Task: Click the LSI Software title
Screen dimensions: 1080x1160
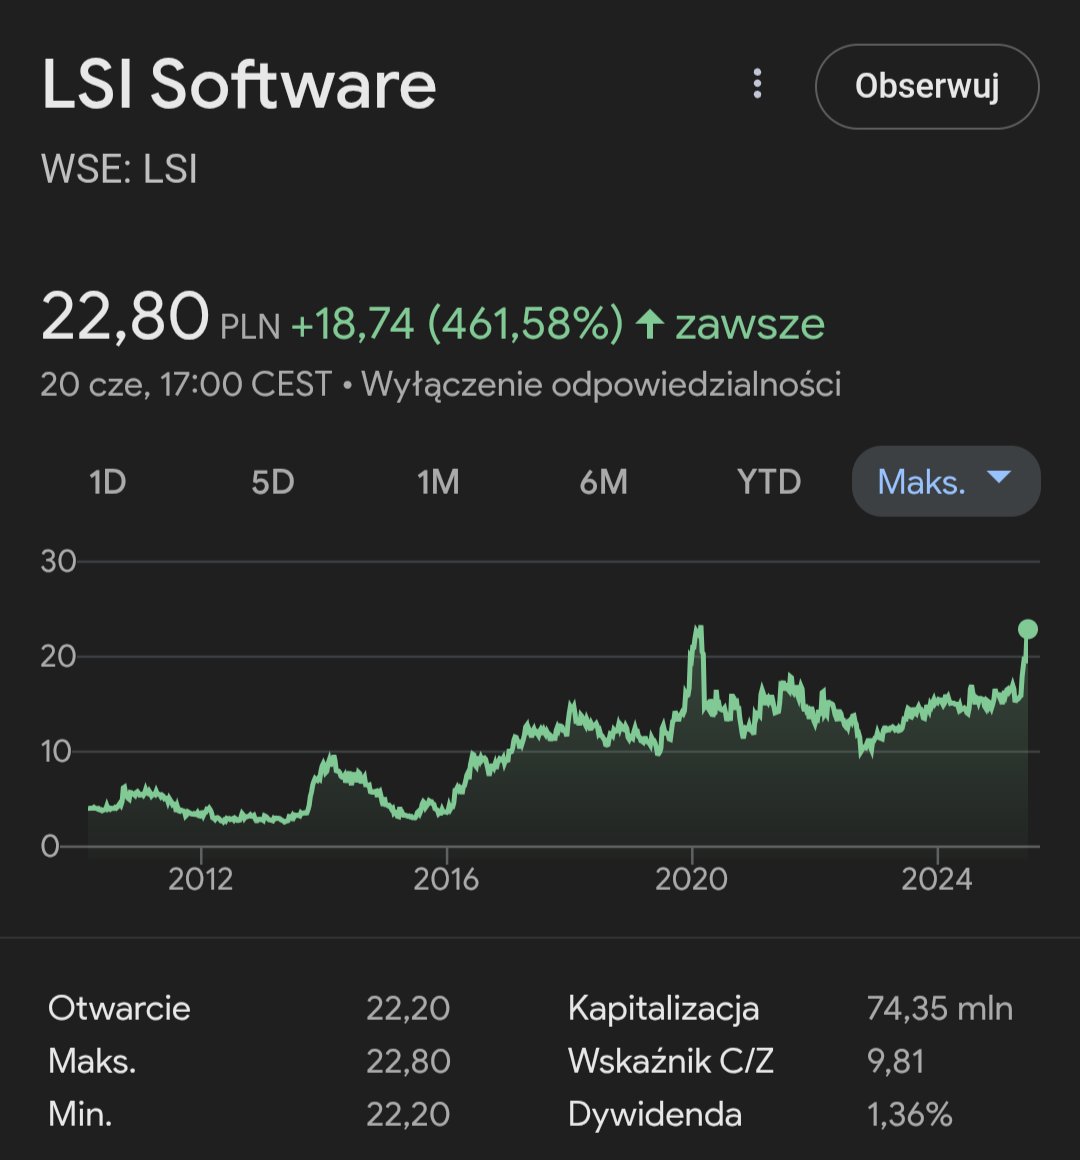Action: coord(239,85)
